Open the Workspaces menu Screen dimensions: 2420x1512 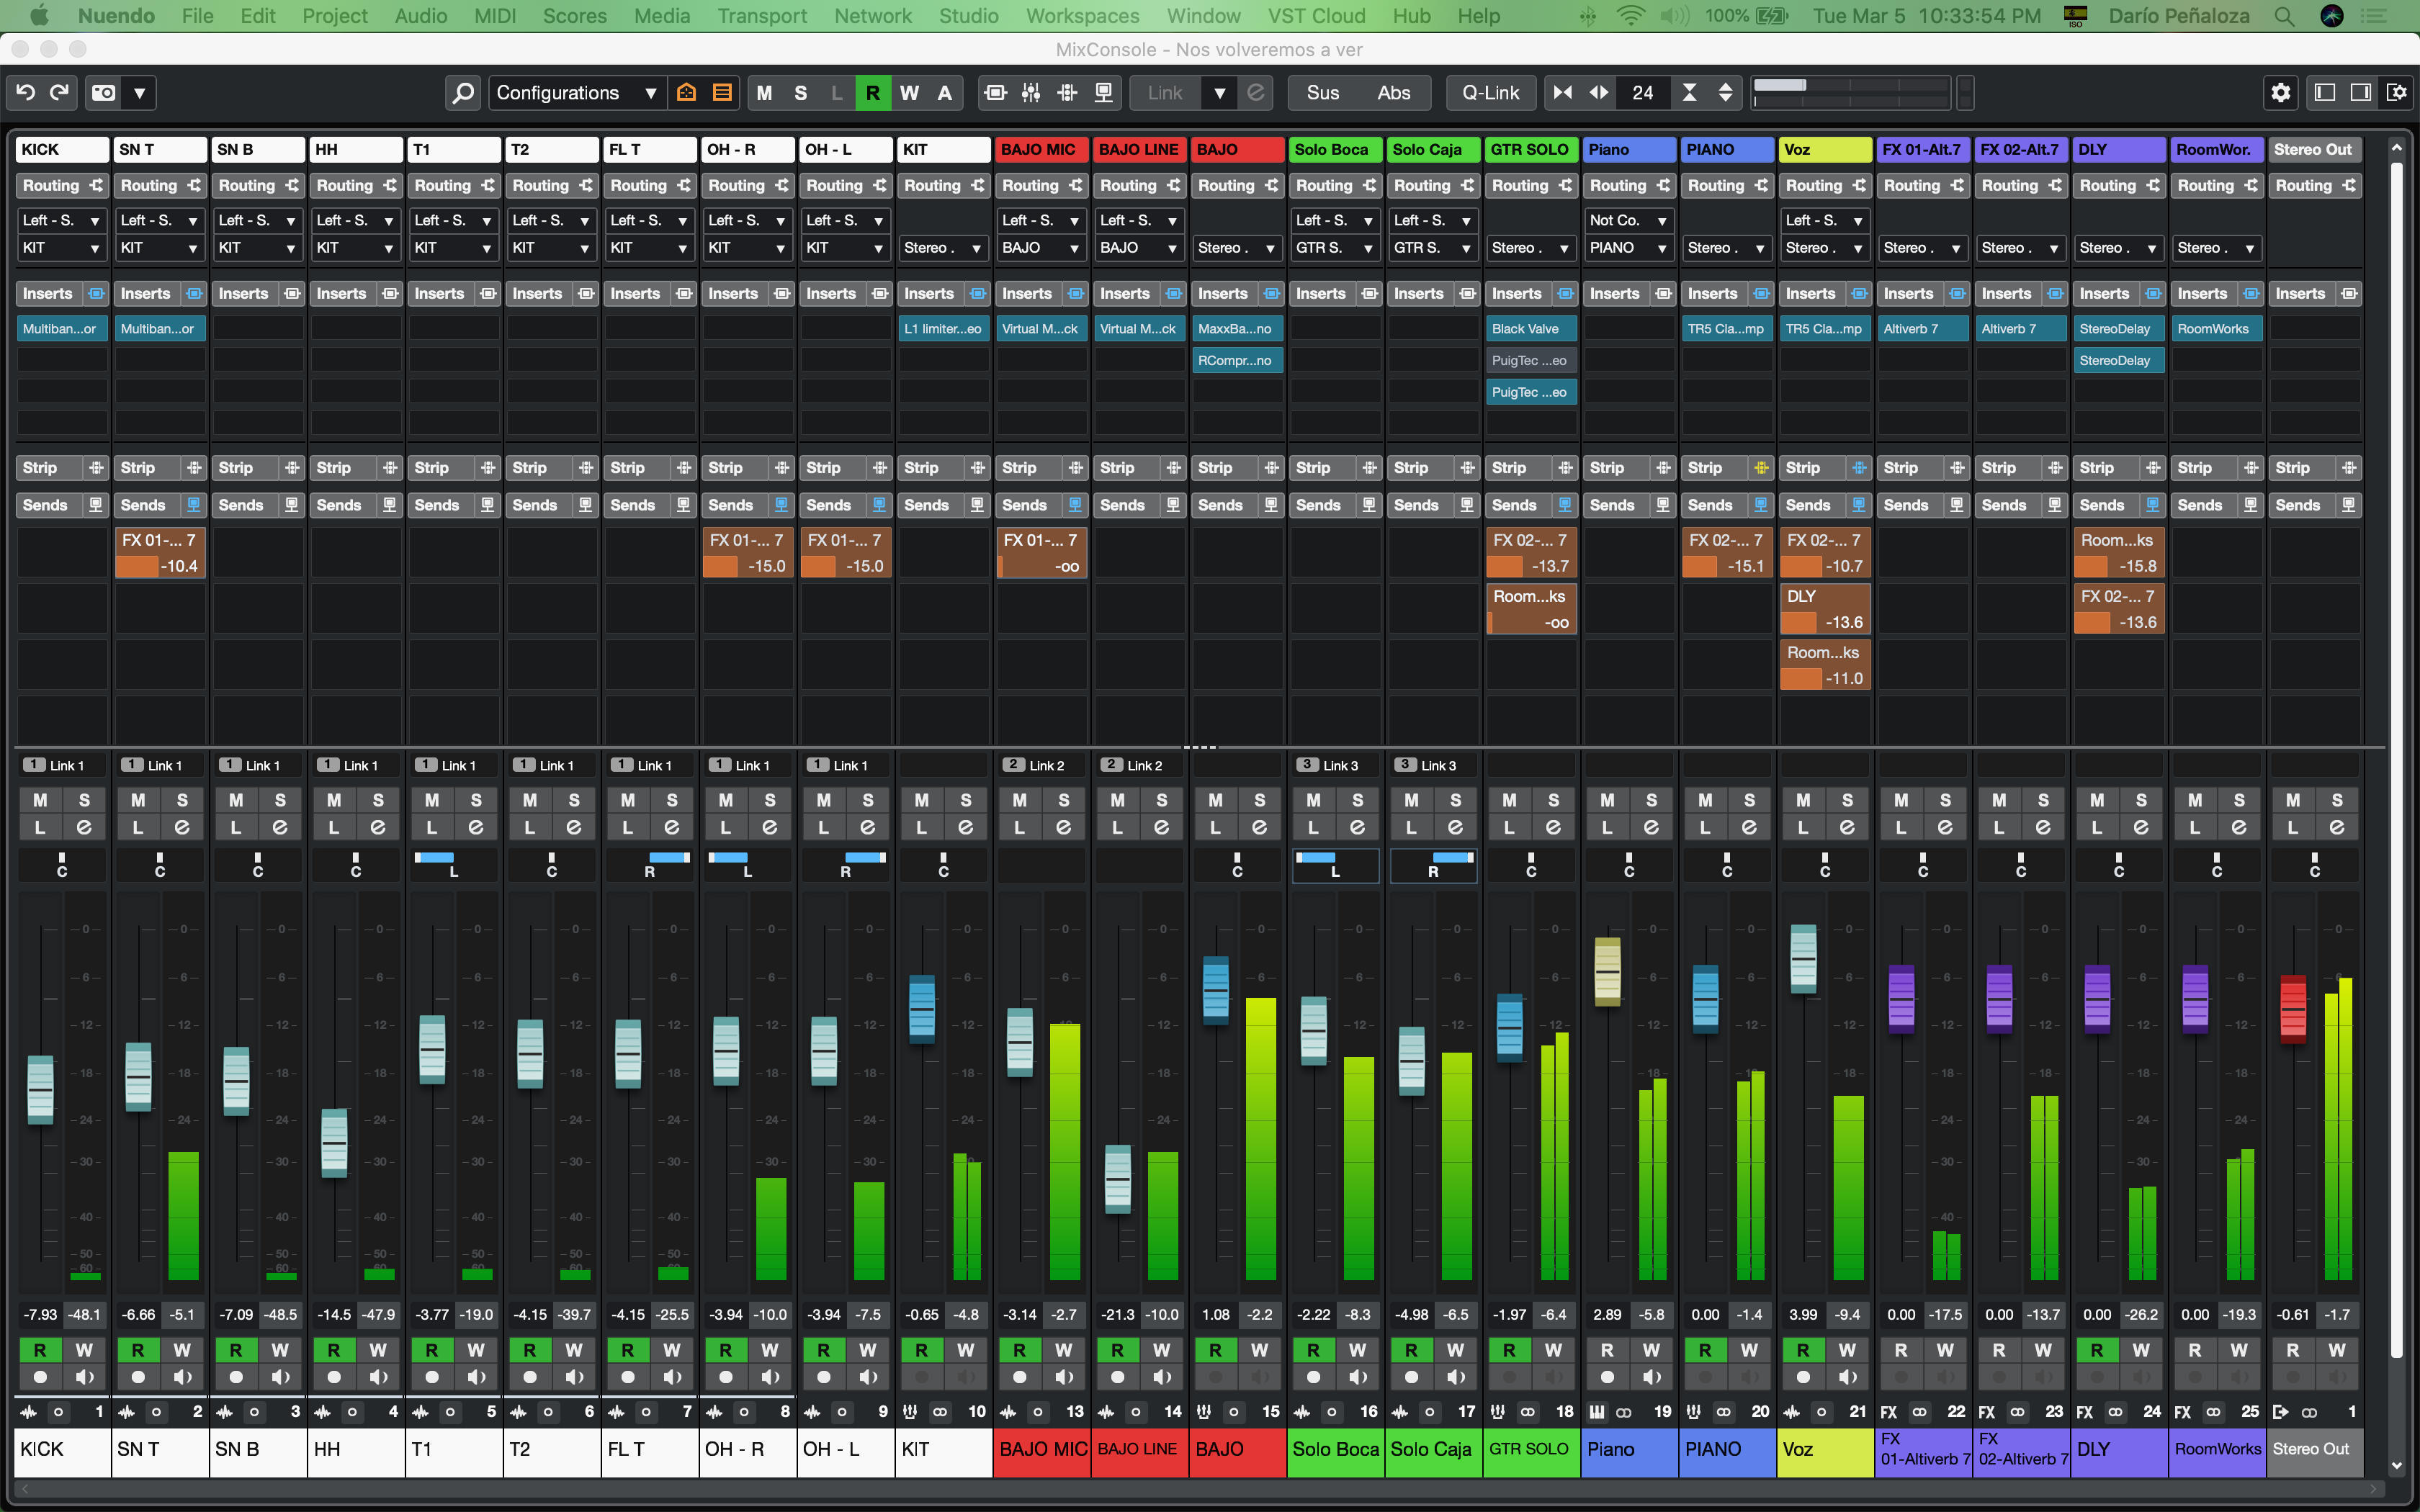click(1082, 16)
